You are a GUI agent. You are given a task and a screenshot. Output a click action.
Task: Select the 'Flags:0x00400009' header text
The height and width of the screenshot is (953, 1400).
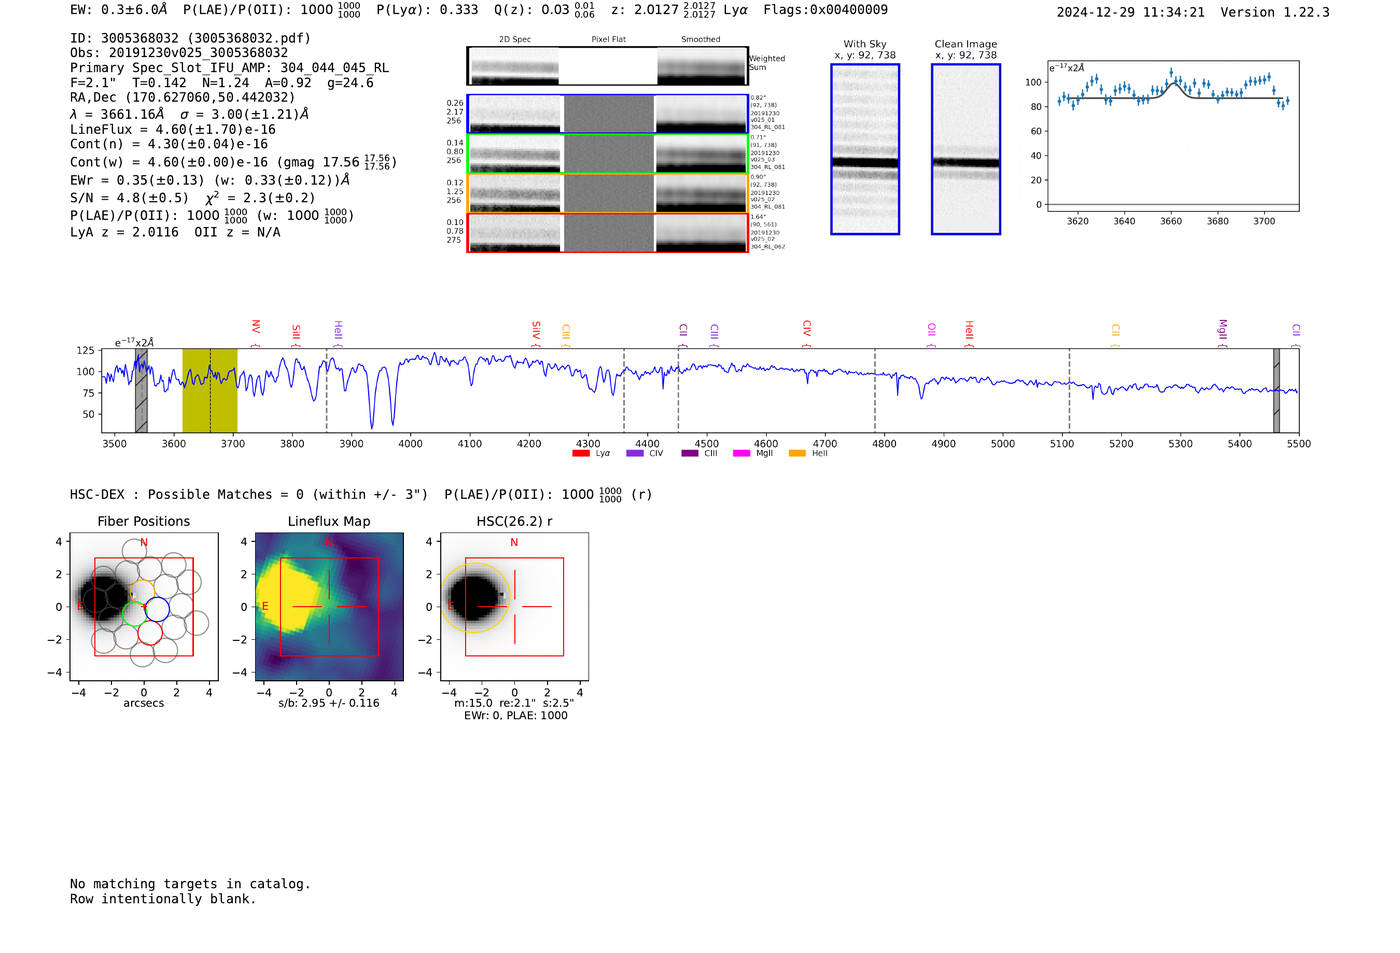click(x=825, y=10)
